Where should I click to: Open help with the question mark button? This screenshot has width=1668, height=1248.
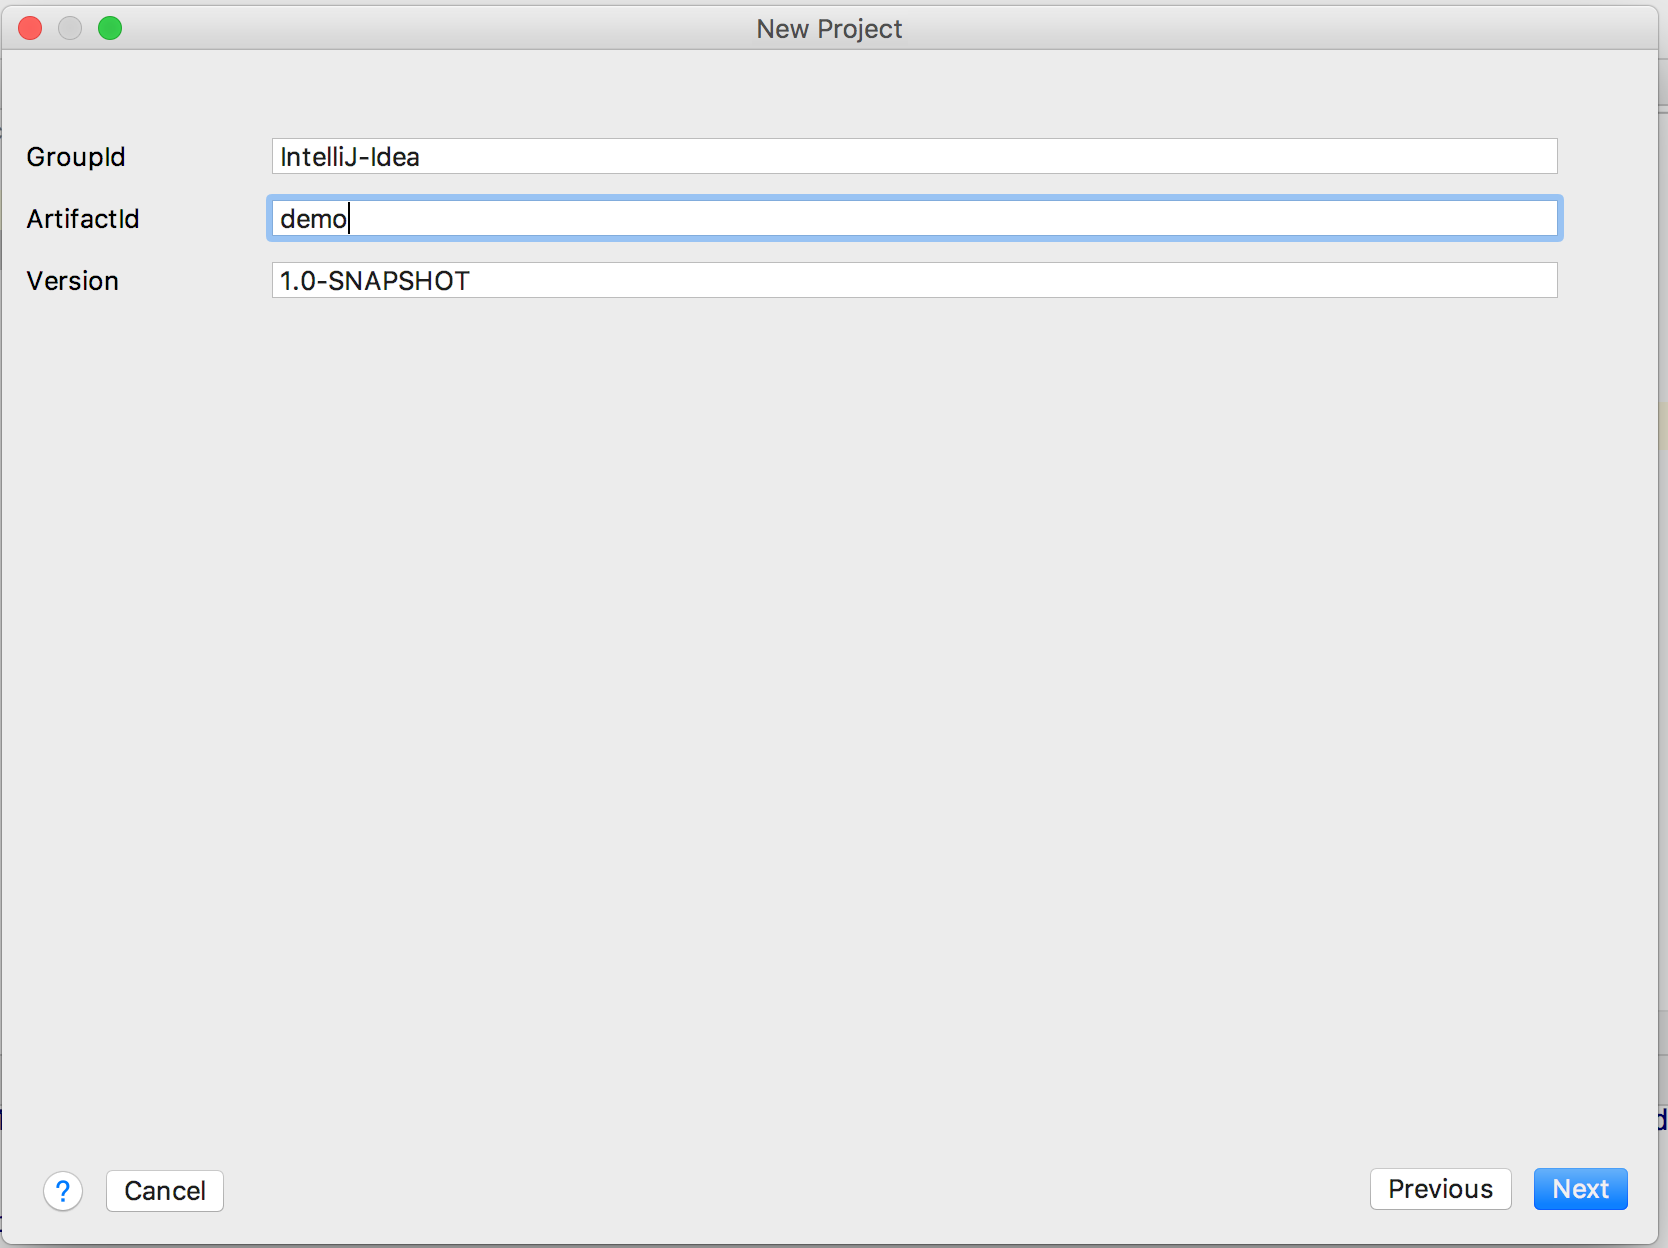coord(63,1190)
